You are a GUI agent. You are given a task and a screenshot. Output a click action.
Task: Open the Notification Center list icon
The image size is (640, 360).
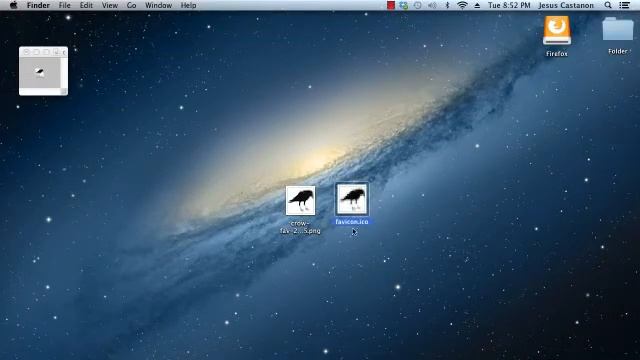[x=624, y=5]
